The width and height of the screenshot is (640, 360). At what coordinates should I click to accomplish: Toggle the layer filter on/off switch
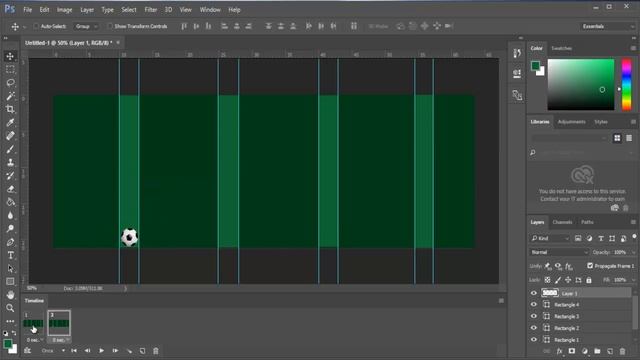click(634, 236)
